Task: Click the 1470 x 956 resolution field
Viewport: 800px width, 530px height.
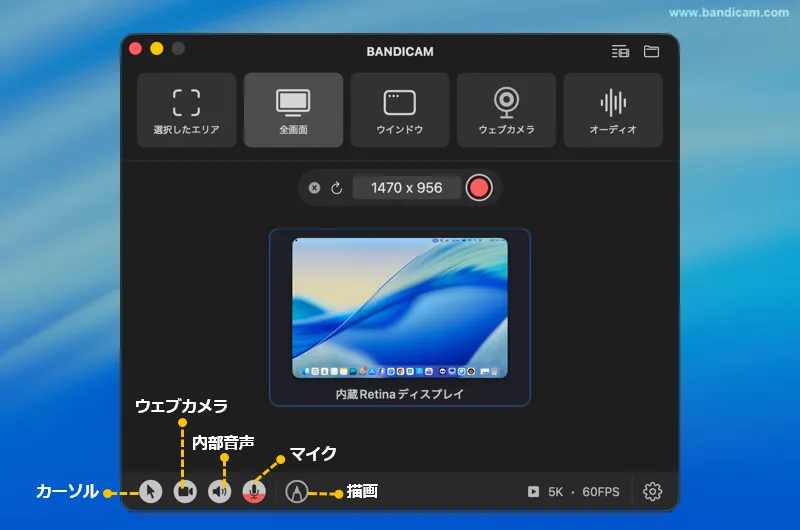Action: (x=407, y=188)
